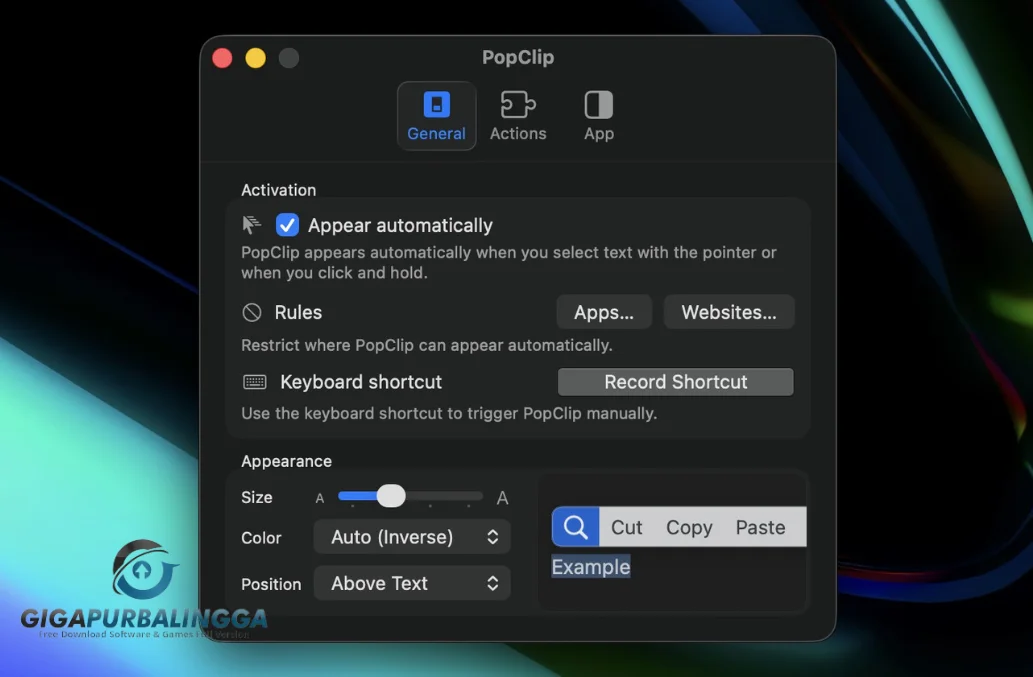This screenshot has height=677, width=1033.
Task: Click the "Restrict where PopClip can appear" description
Action: click(x=427, y=345)
